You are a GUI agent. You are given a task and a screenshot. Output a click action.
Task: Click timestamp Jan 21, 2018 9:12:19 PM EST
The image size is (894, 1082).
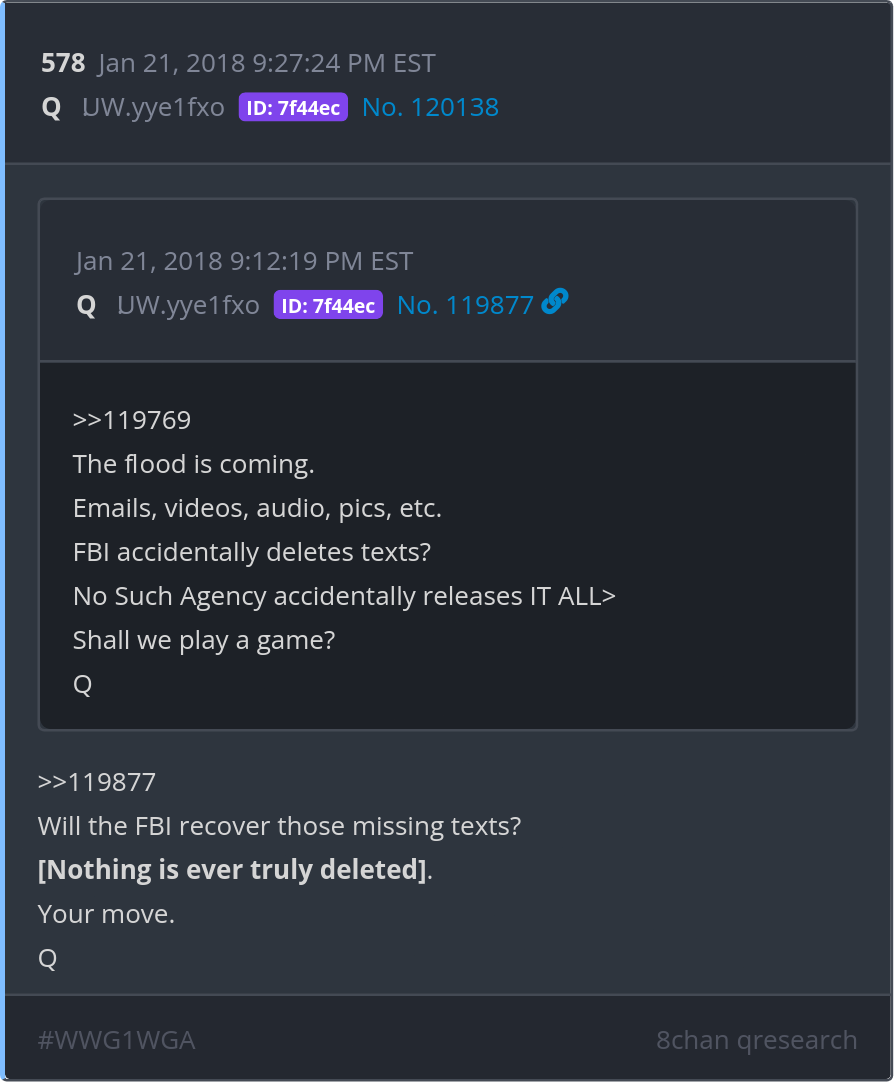[244, 262]
